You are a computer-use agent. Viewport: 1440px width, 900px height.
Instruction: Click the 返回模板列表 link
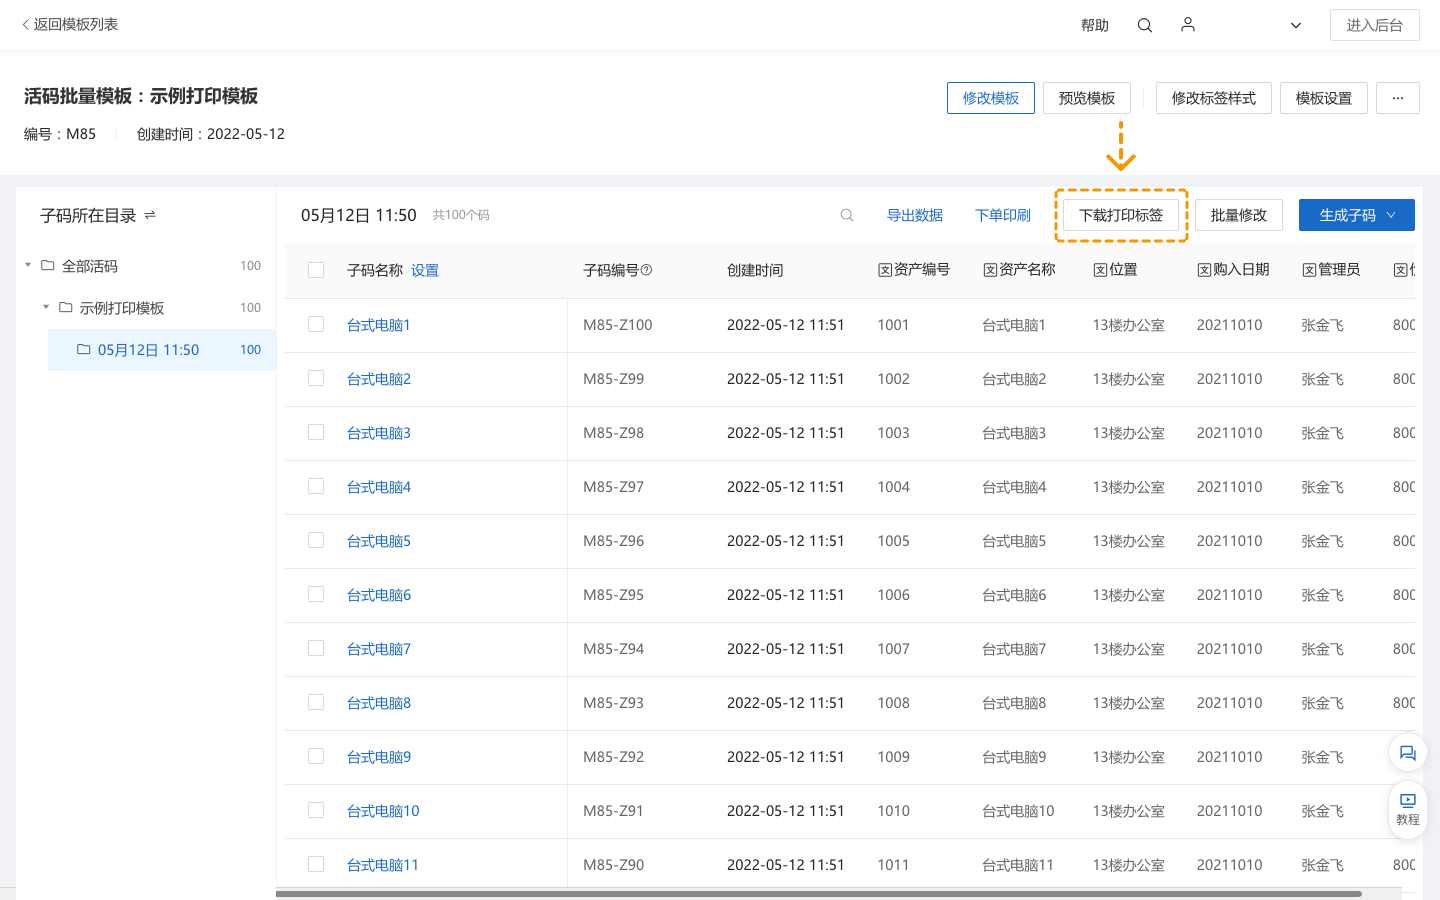click(x=69, y=24)
